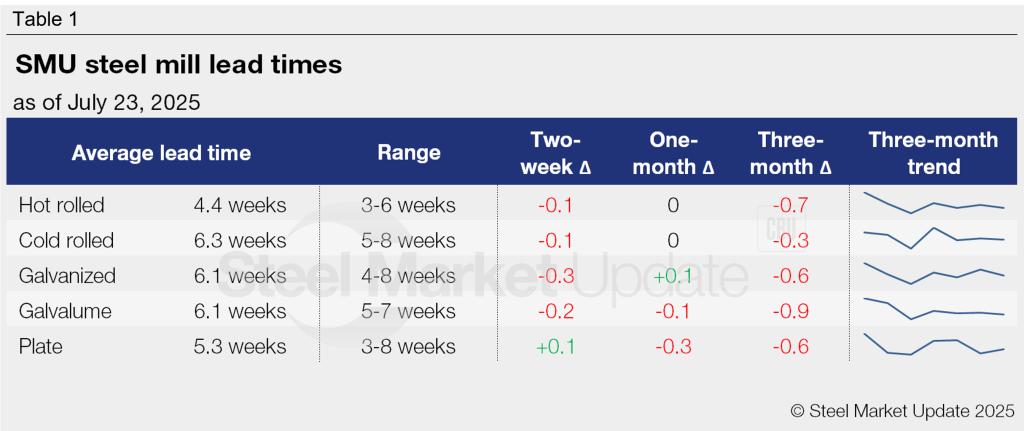Viewport: 1024px width, 431px height.
Task: Click the Two-week Δ column header
Action: pos(556,153)
